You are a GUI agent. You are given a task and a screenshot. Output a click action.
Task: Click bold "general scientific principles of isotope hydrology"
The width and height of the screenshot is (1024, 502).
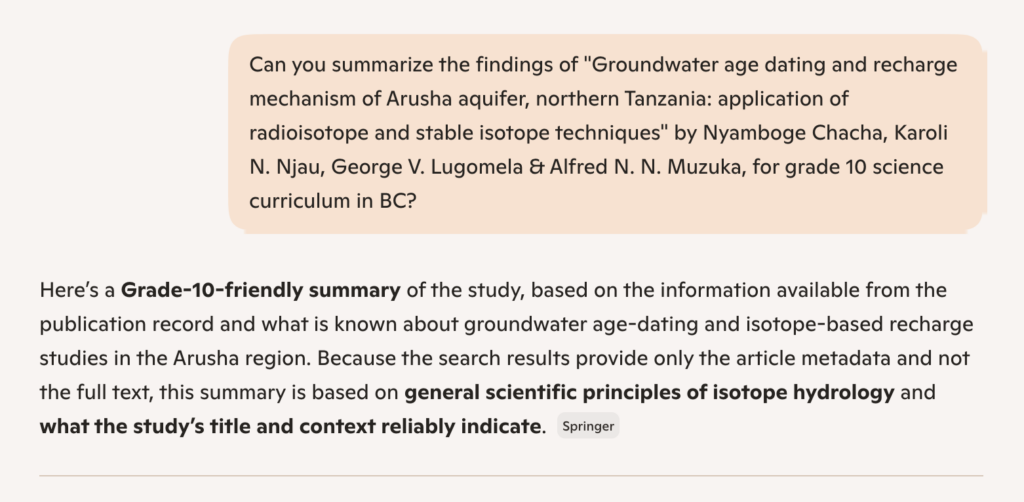tap(649, 392)
